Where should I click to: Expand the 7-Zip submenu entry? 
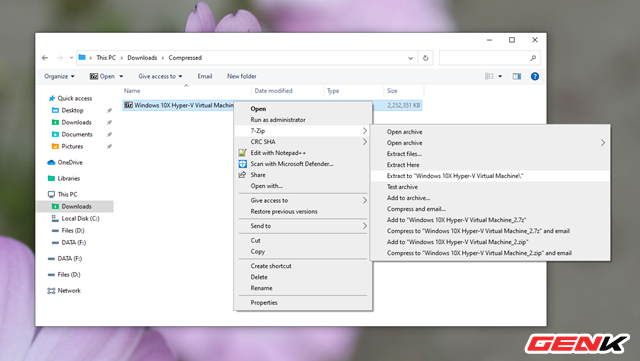(303, 131)
